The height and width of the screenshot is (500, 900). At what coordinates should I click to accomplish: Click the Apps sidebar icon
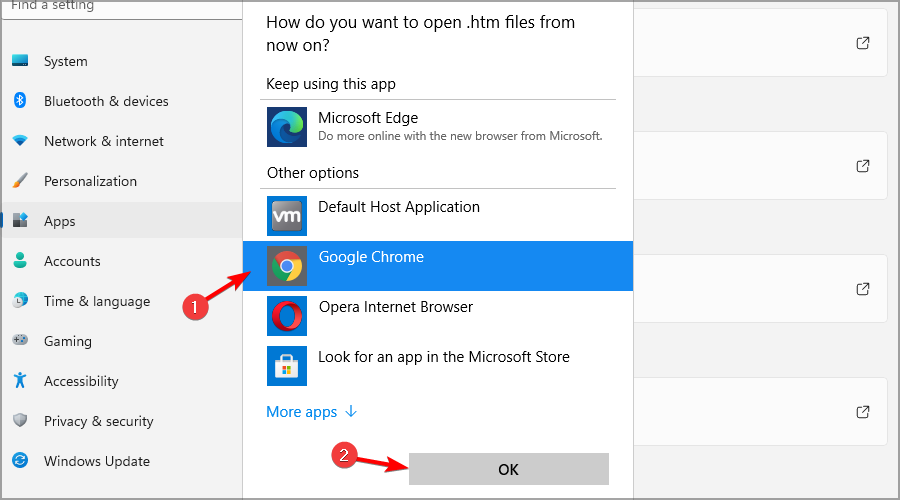(x=20, y=220)
